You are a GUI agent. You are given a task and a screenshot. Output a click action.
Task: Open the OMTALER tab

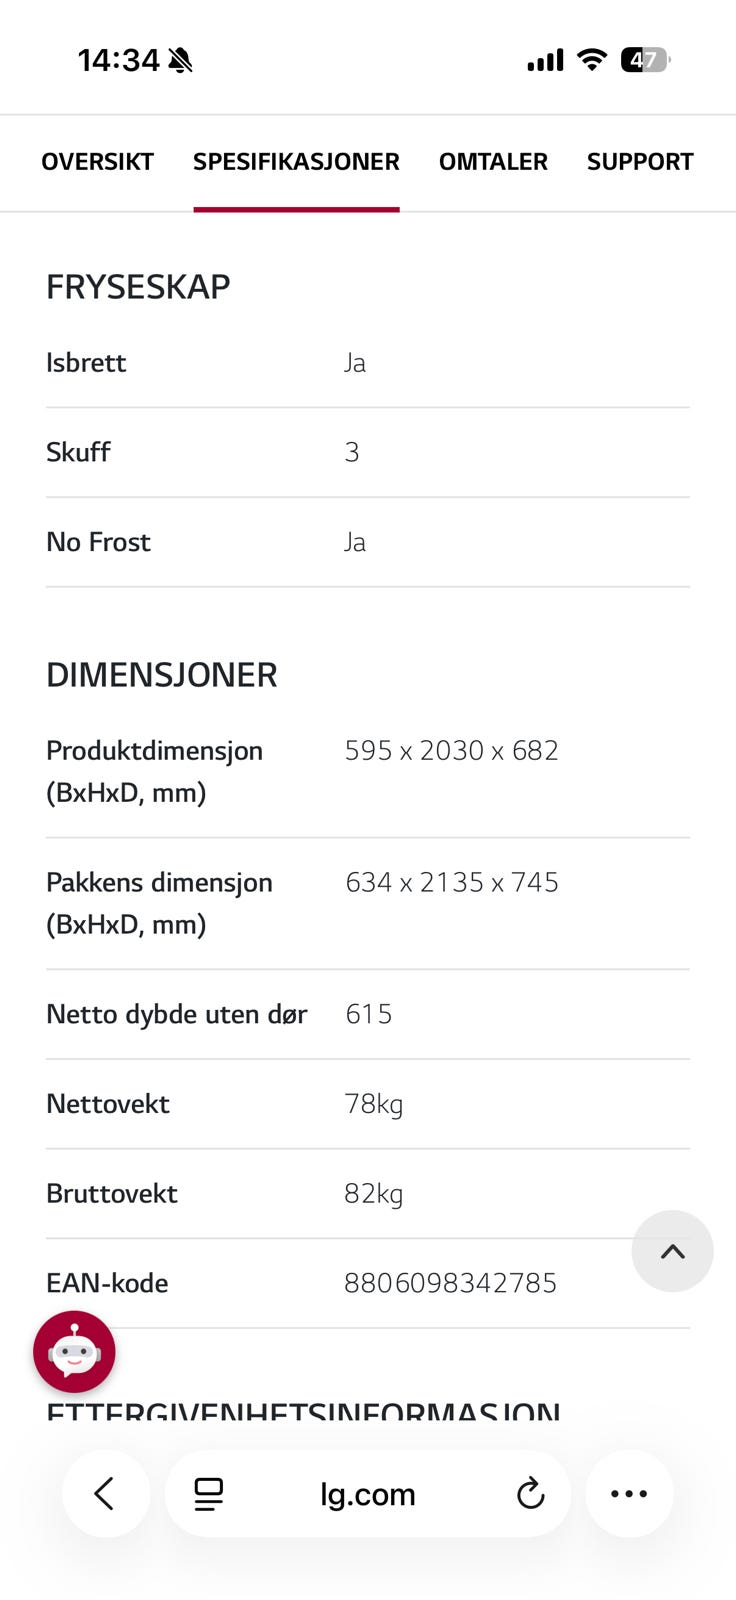click(493, 162)
